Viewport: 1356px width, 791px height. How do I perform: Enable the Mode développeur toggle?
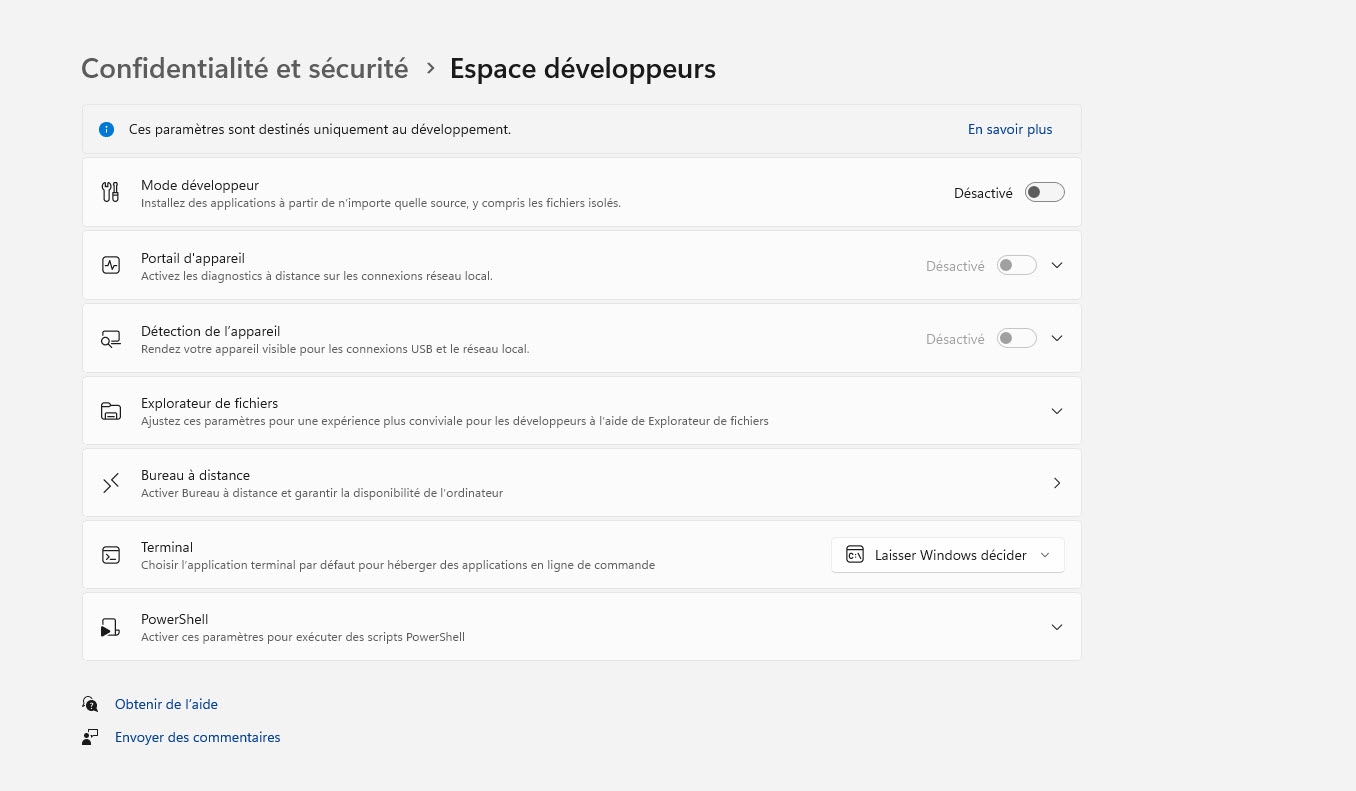tap(1044, 192)
